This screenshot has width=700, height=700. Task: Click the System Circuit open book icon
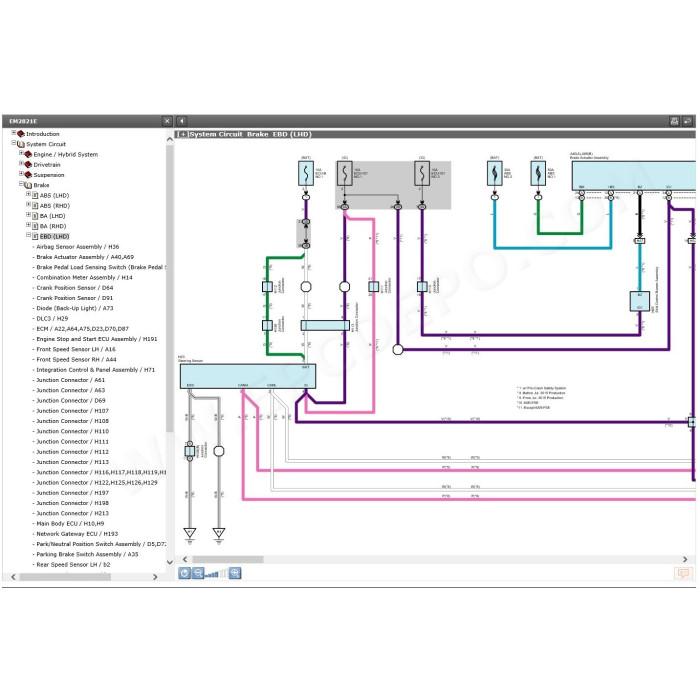[x=21, y=144]
